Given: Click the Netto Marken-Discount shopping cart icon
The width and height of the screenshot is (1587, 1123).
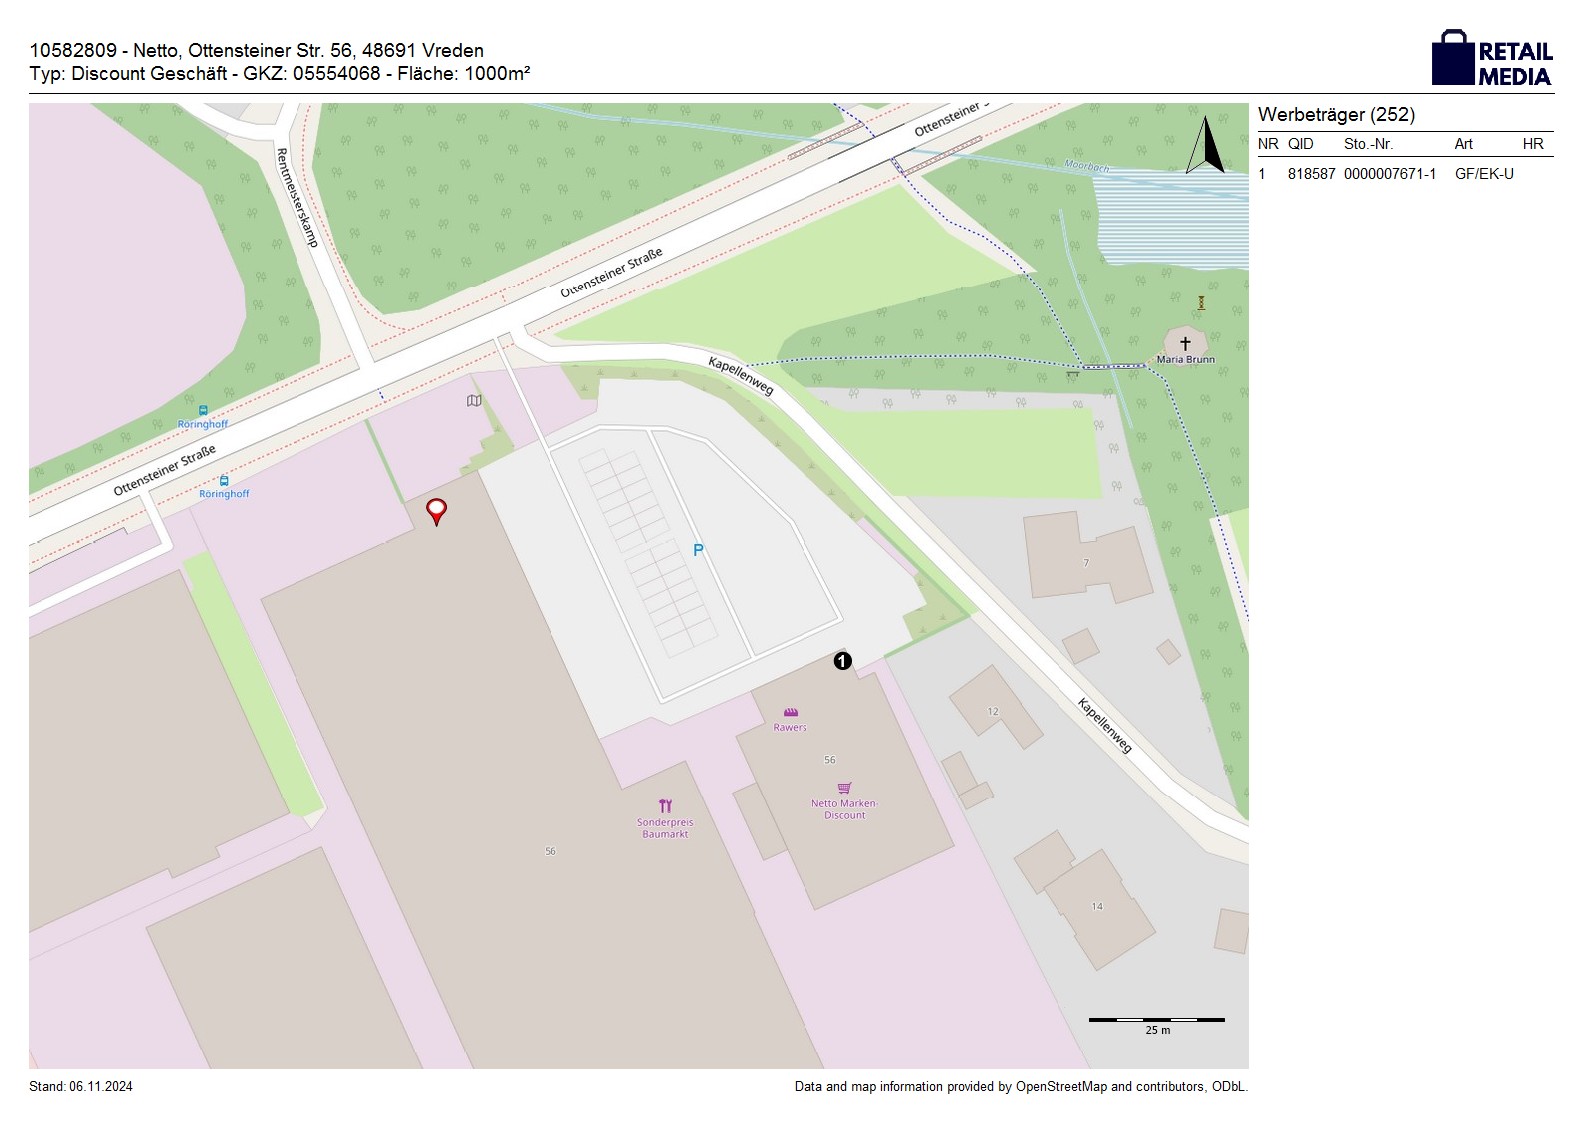Looking at the screenshot, I should tap(844, 788).
